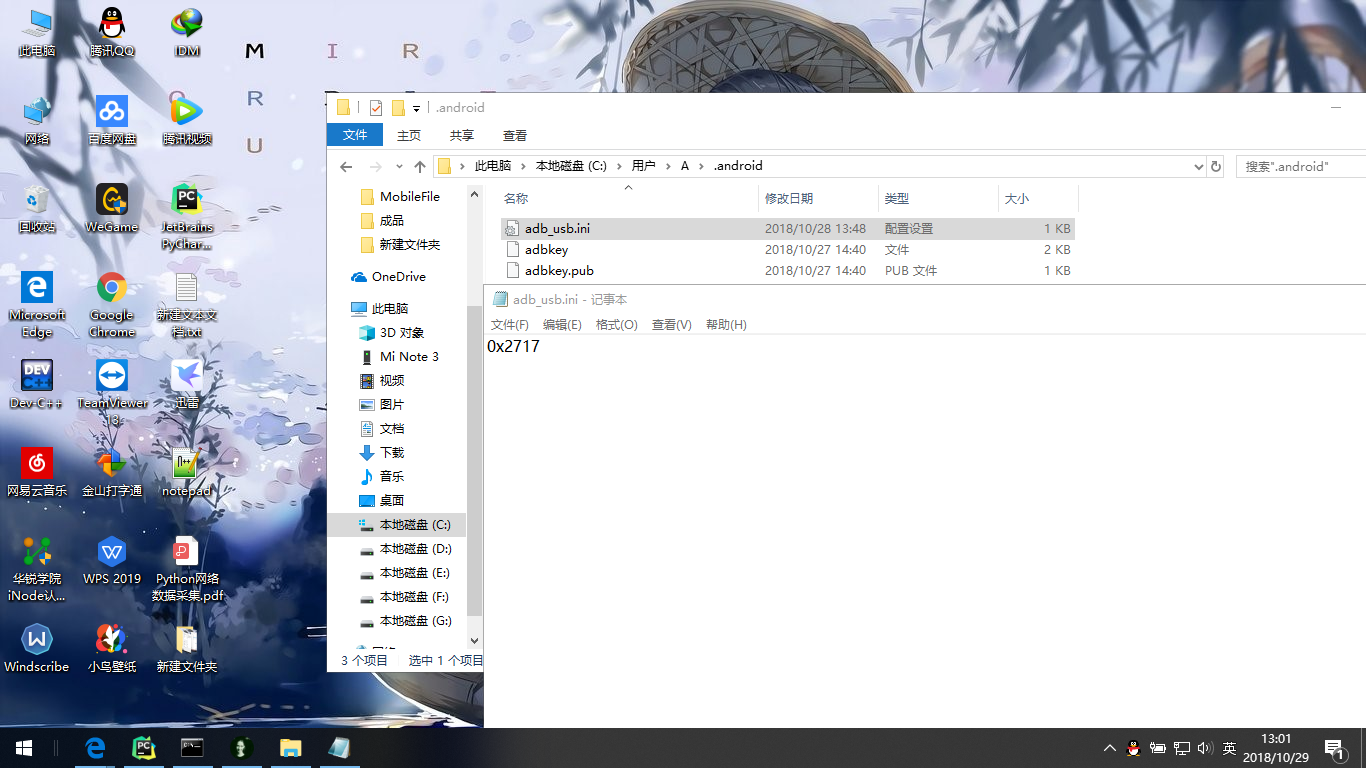Open Notepad's 帮助(H) menu

(x=726, y=325)
